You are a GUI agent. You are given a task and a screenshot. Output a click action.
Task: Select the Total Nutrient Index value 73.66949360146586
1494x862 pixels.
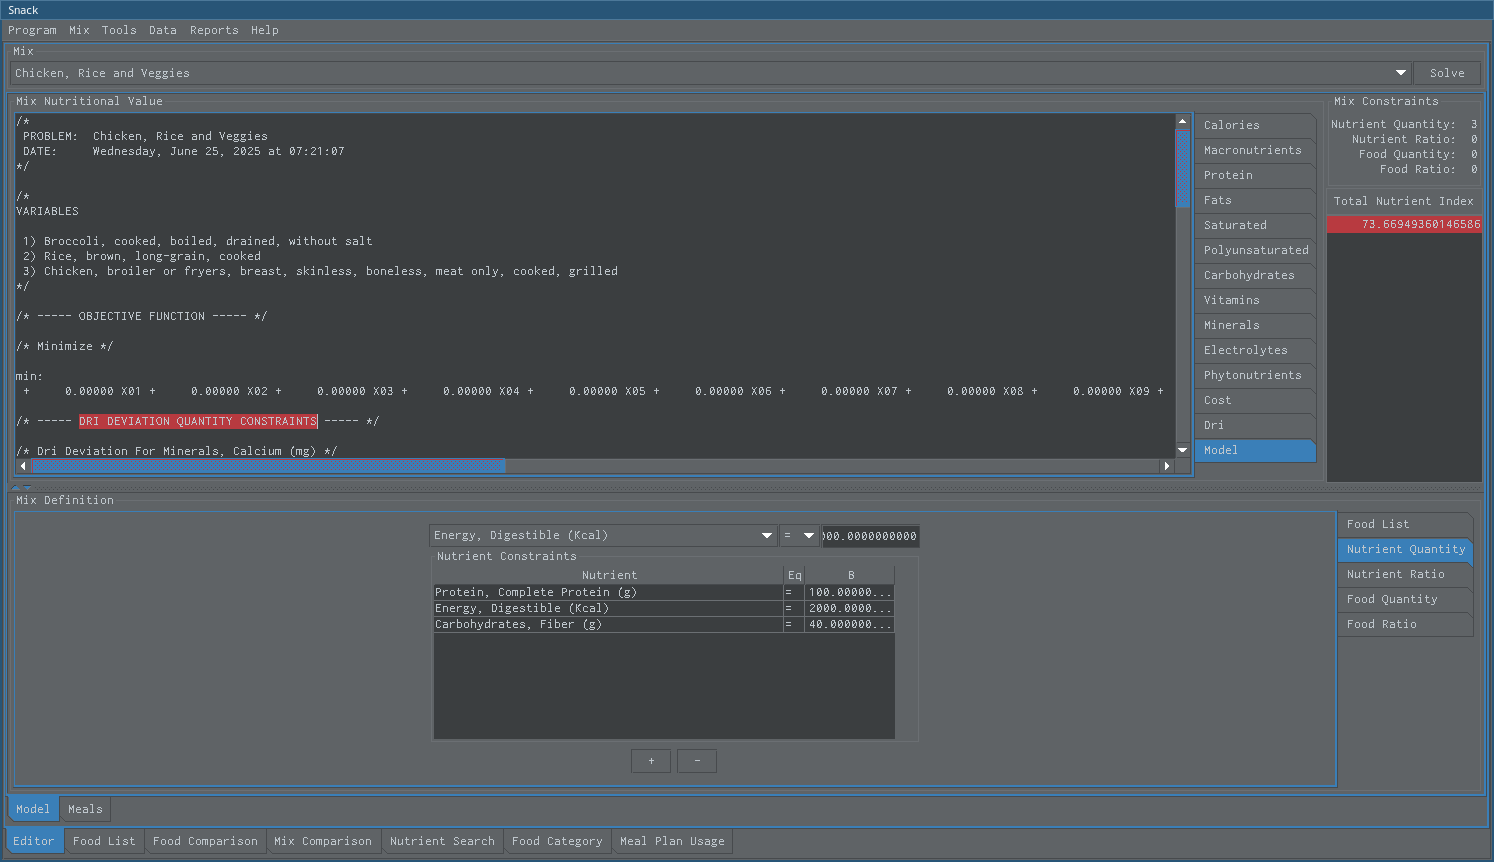[1404, 224]
